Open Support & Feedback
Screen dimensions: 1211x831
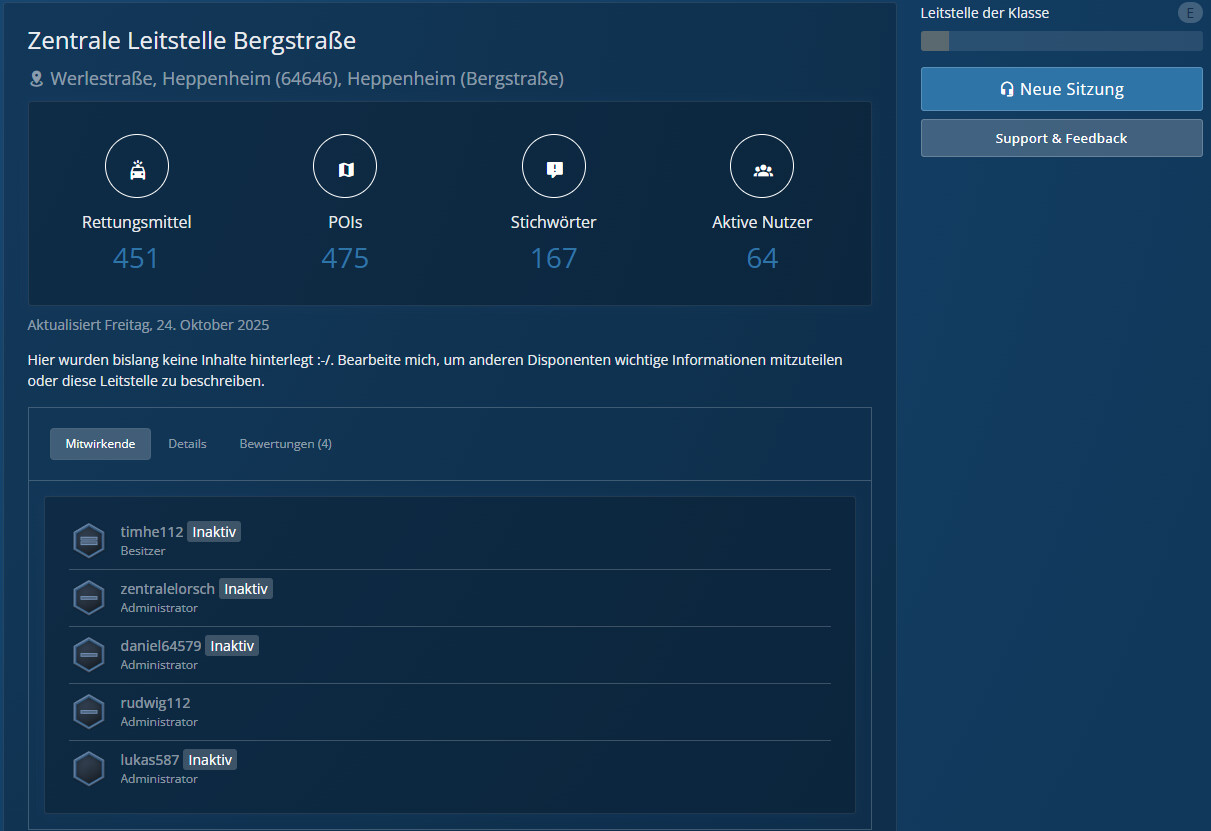pos(1061,139)
